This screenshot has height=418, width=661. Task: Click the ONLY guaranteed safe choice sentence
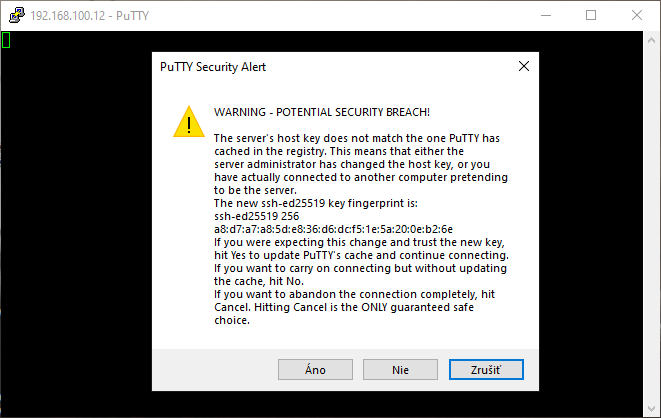point(344,314)
